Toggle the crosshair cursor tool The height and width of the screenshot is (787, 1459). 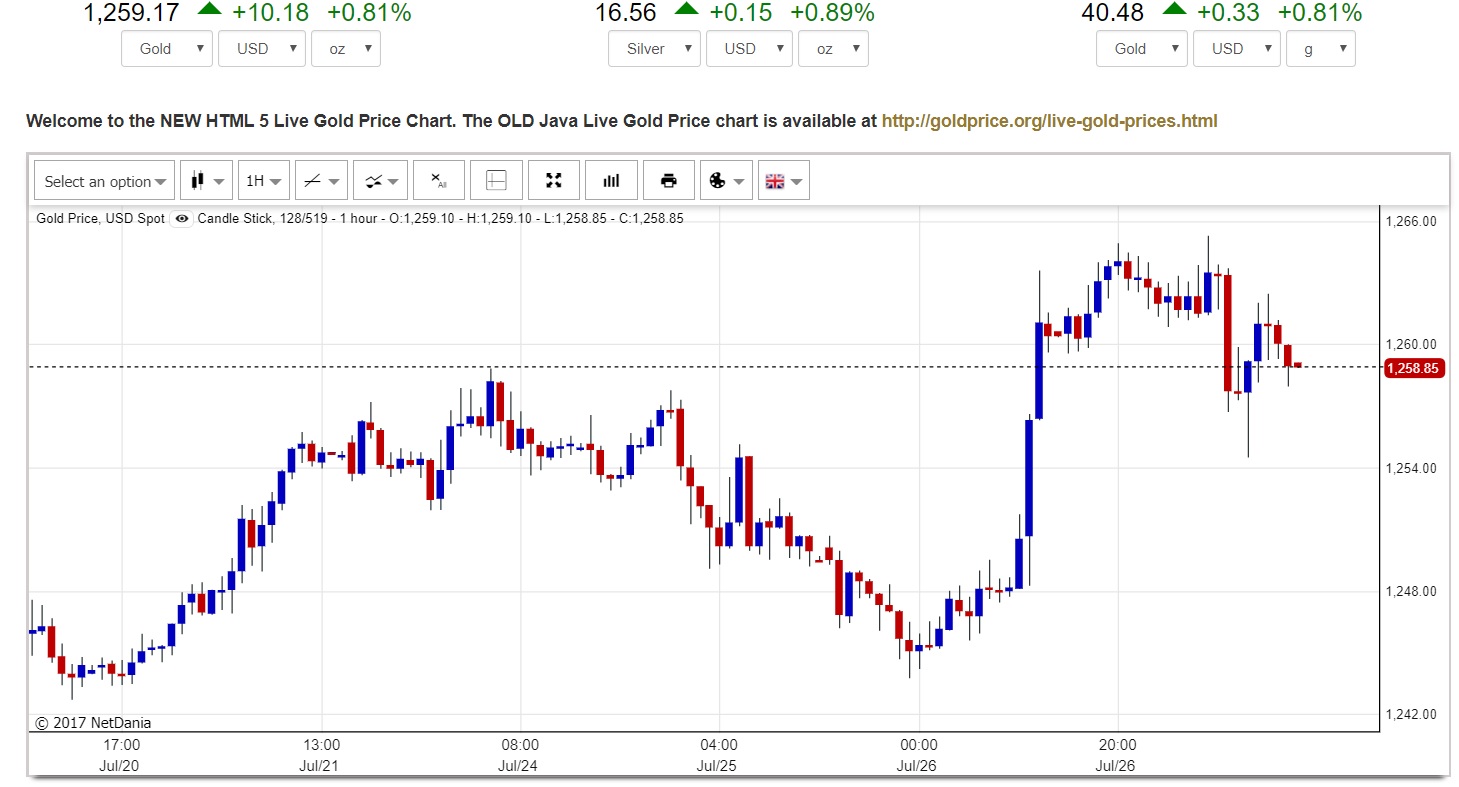click(x=496, y=181)
